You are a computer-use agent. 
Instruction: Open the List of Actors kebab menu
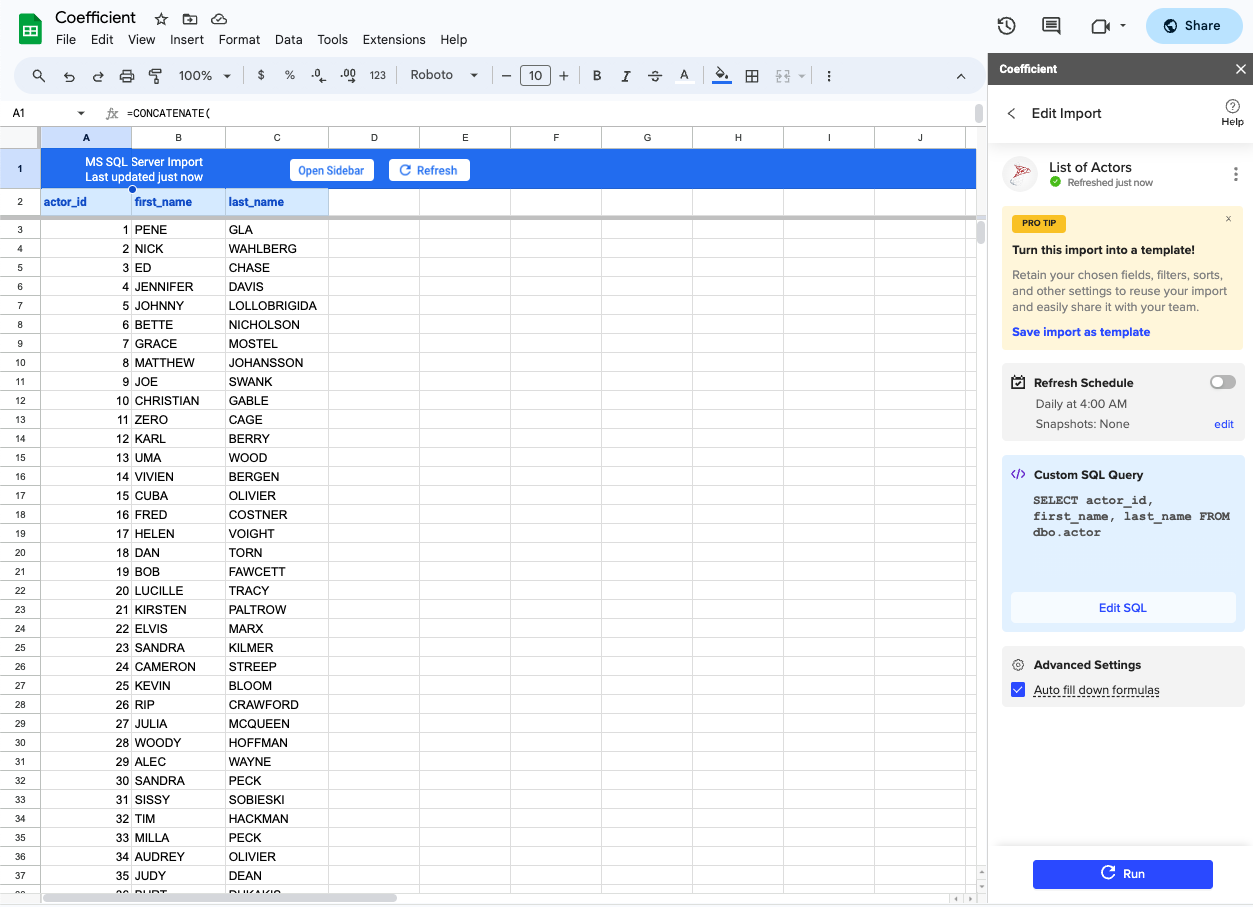[x=1236, y=173]
